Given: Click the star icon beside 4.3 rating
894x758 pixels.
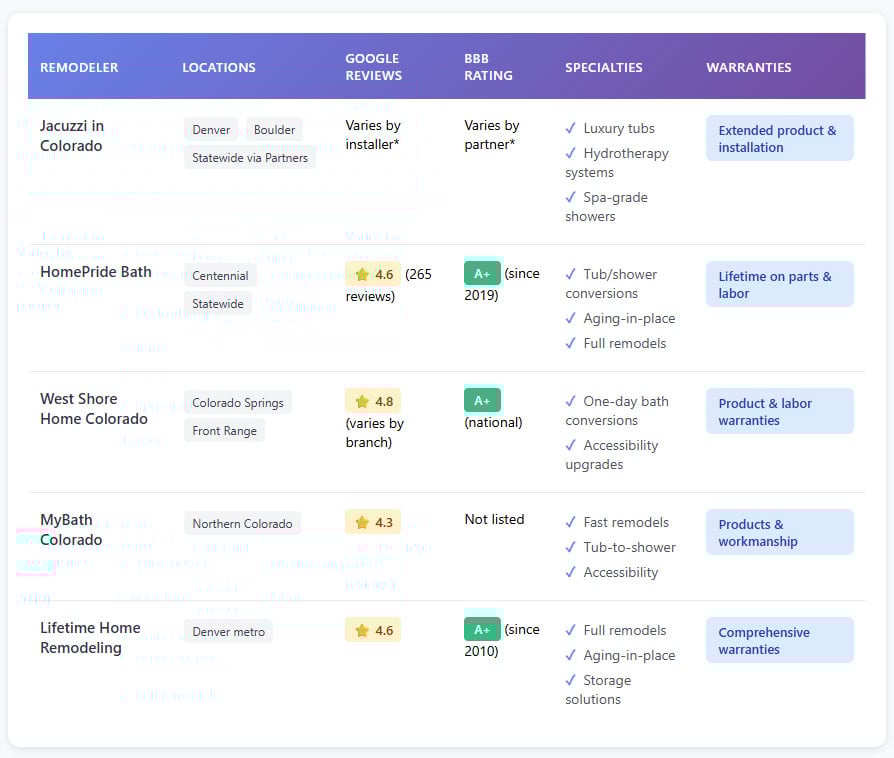Looking at the screenshot, I should pos(362,522).
